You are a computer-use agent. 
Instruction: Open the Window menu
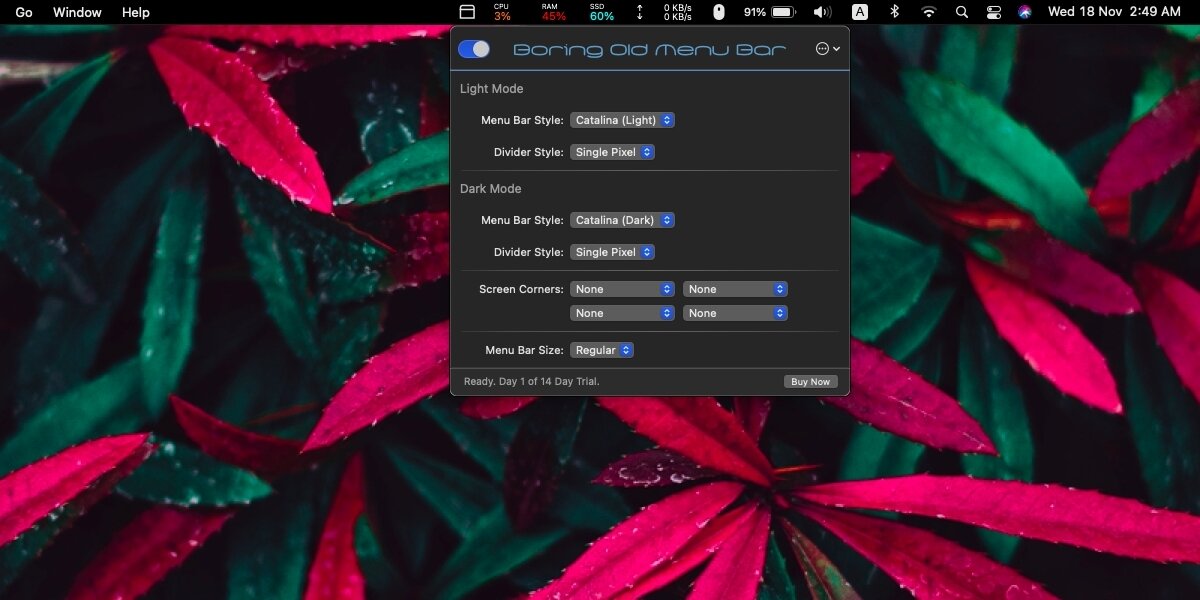coord(77,12)
